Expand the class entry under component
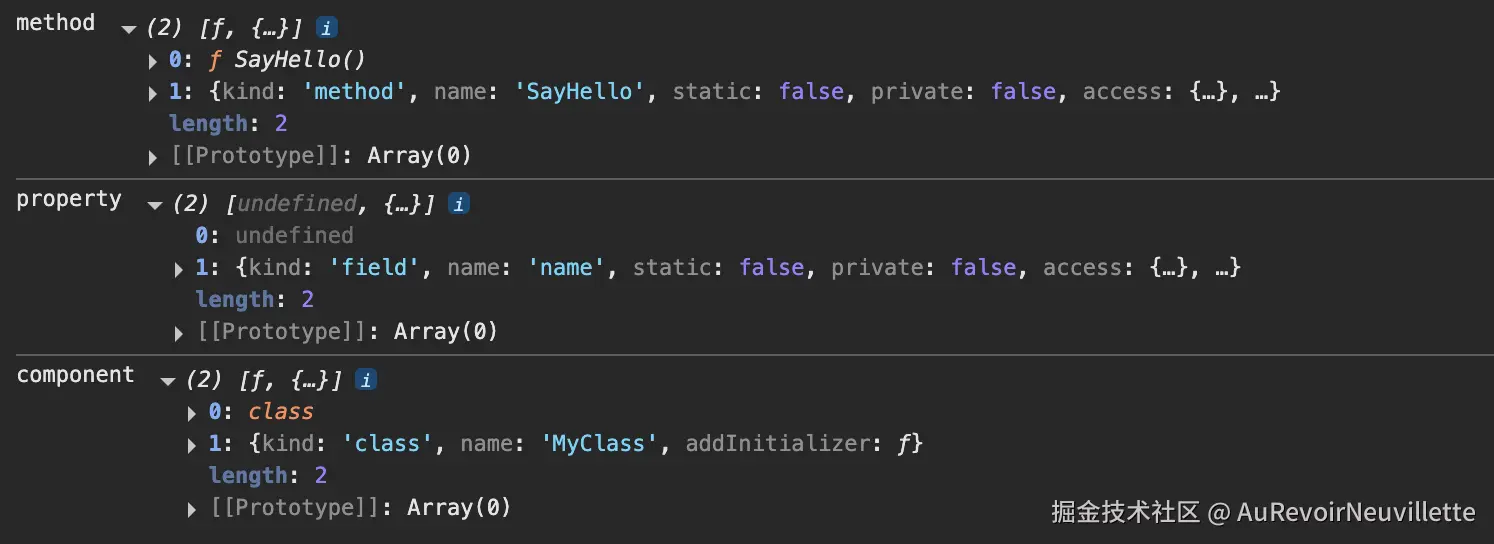 point(192,413)
